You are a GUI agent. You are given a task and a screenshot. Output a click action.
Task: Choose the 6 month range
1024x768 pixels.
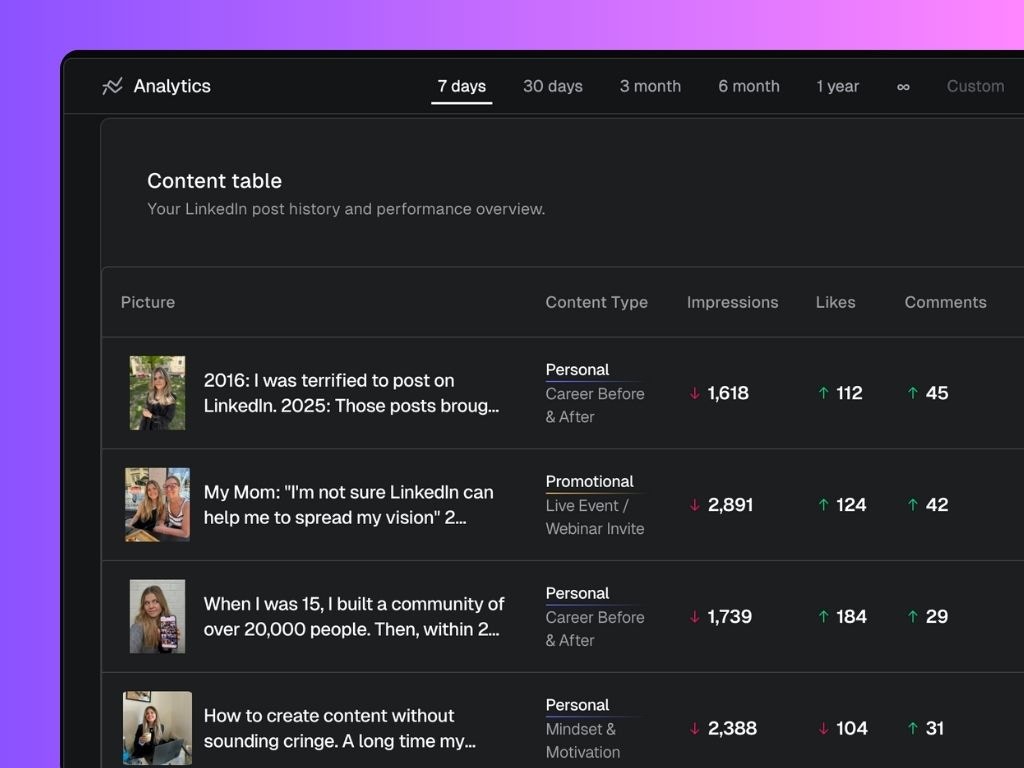[x=749, y=86]
